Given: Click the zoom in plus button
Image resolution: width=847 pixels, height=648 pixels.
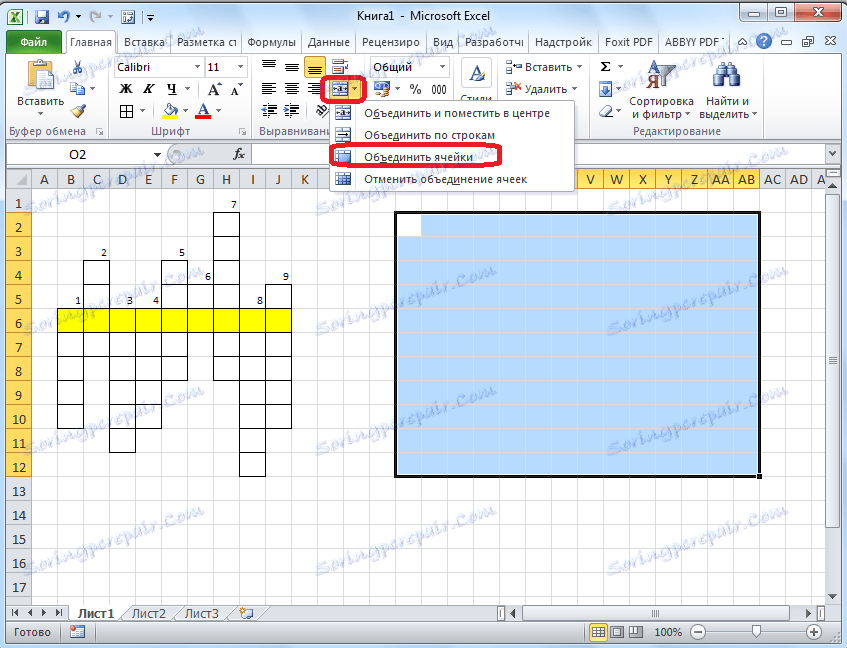Looking at the screenshot, I should [814, 632].
